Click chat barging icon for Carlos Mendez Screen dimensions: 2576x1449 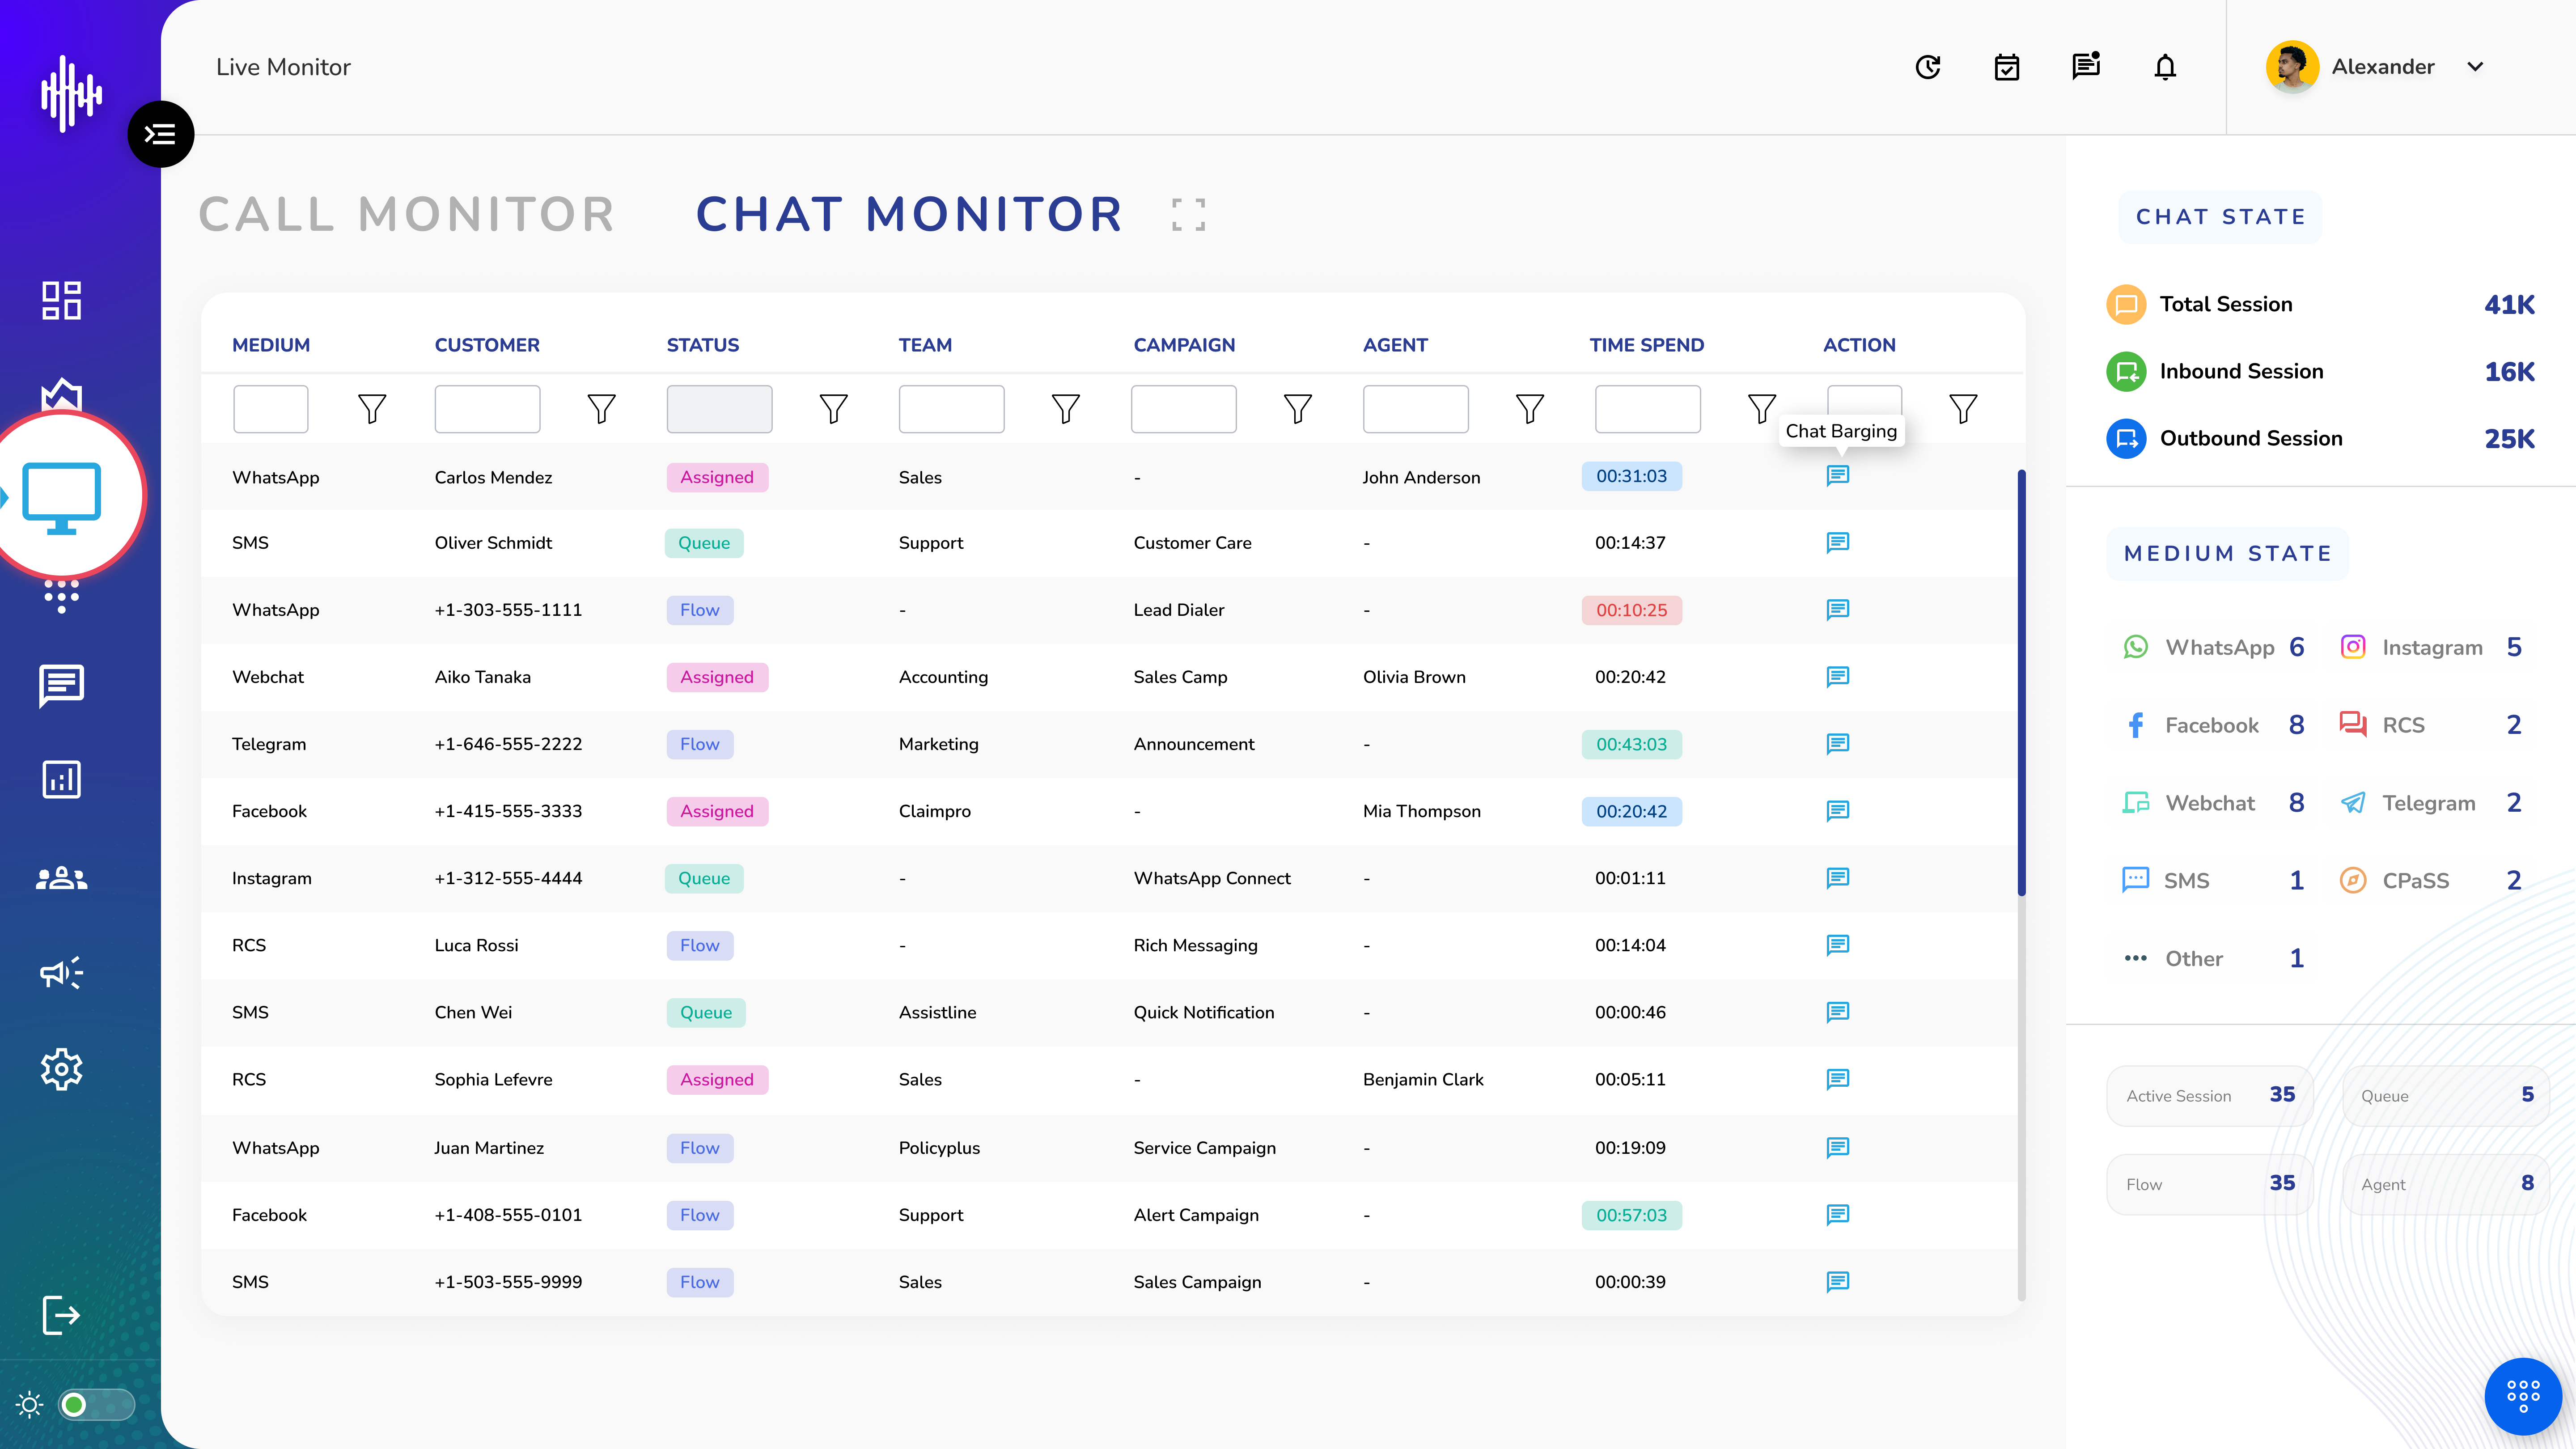click(x=1838, y=476)
